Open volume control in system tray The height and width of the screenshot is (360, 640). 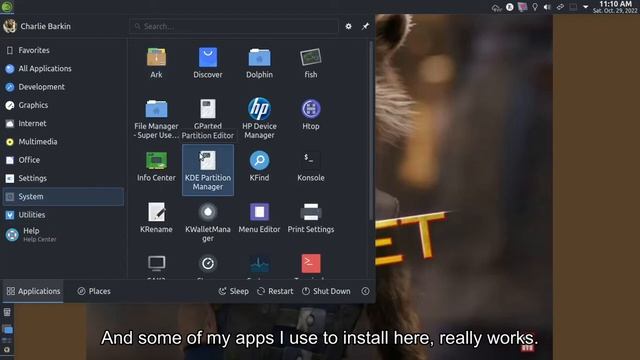click(x=547, y=7)
